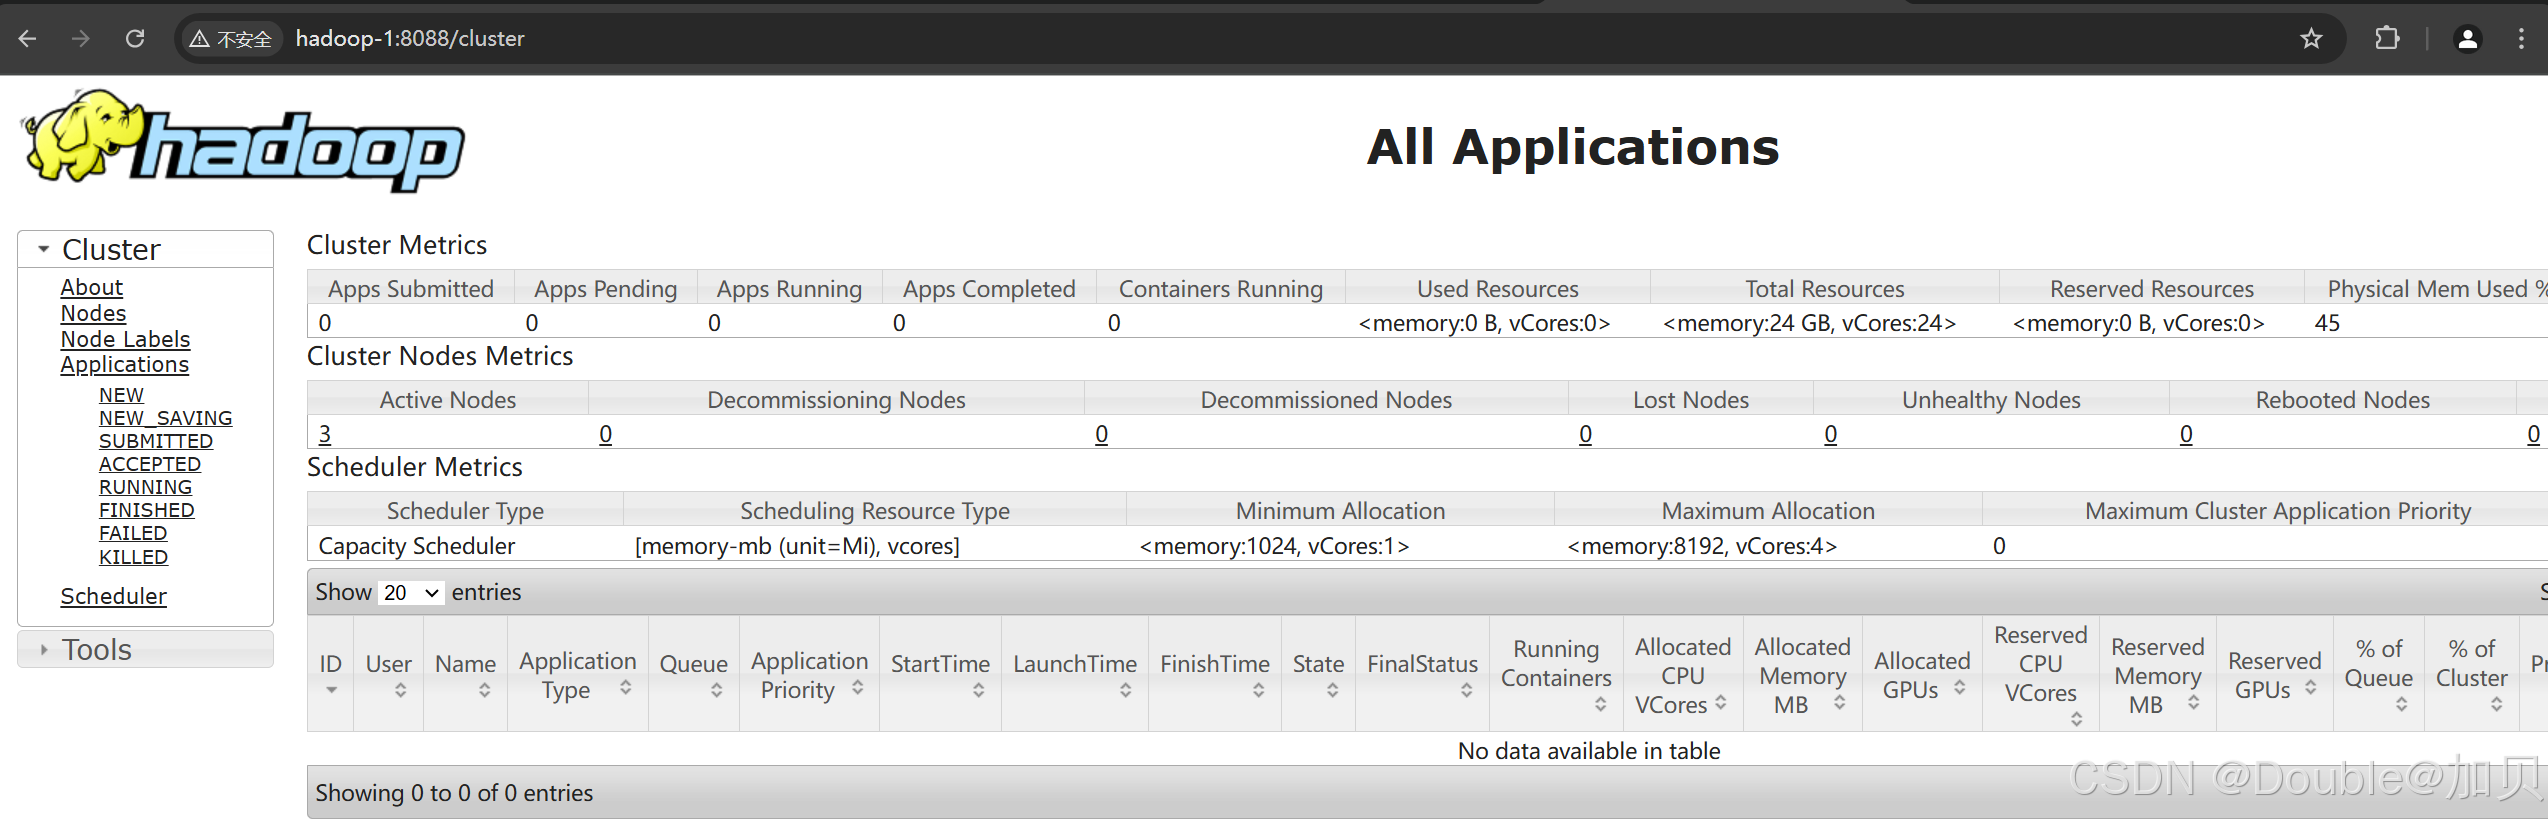The image size is (2548, 819).
Task: Sort by Application Priority column
Action: tap(809, 673)
